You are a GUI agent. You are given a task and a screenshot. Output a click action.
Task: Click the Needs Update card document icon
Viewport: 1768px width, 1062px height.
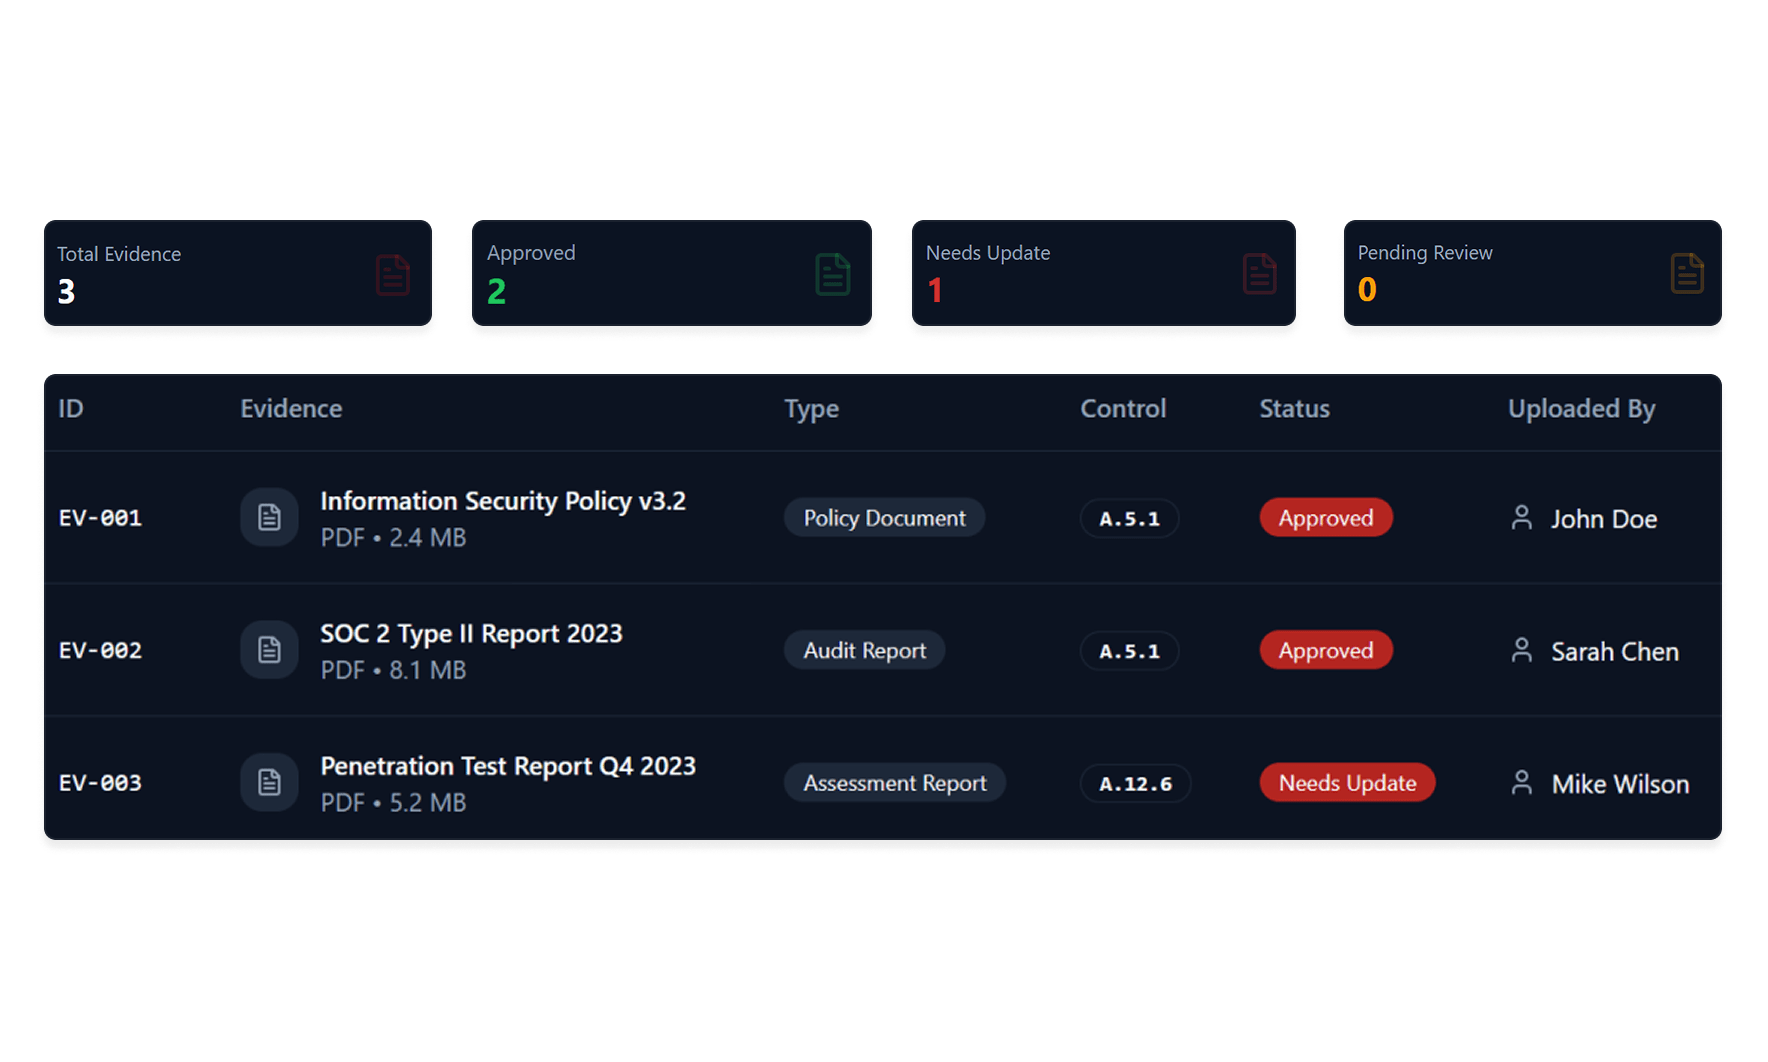click(x=1259, y=274)
